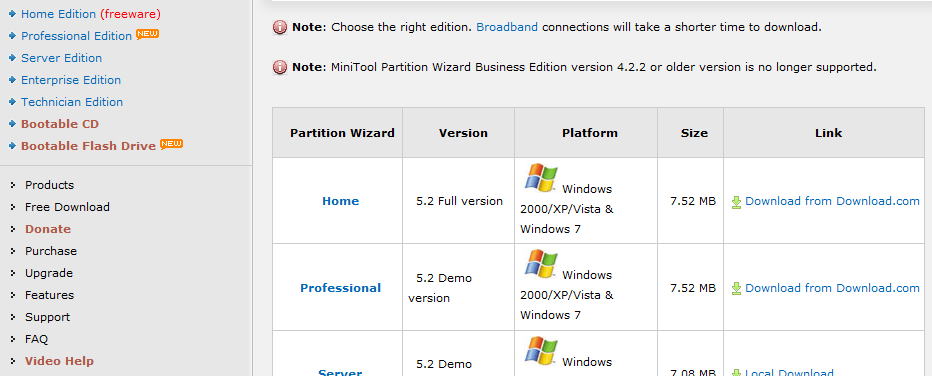Open the Broadband link in the note
This screenshot has height=376, width=932.
click(507, 27)
